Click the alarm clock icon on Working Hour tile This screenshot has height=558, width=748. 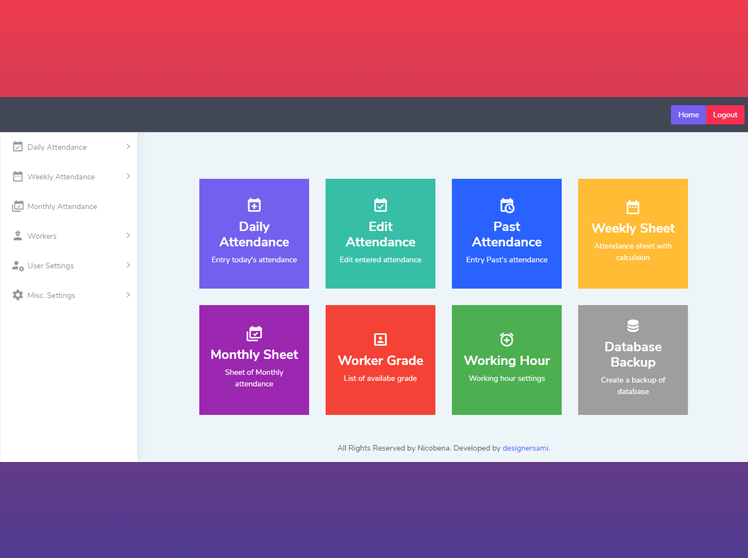pos(507,340)
